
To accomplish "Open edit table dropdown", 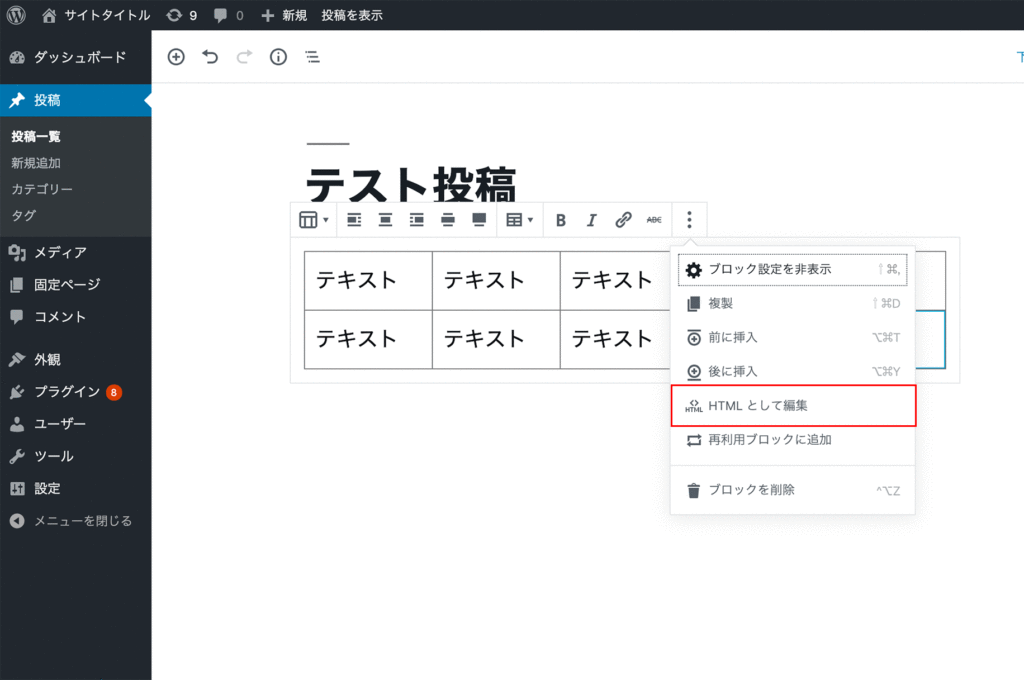I will point(520,220).
